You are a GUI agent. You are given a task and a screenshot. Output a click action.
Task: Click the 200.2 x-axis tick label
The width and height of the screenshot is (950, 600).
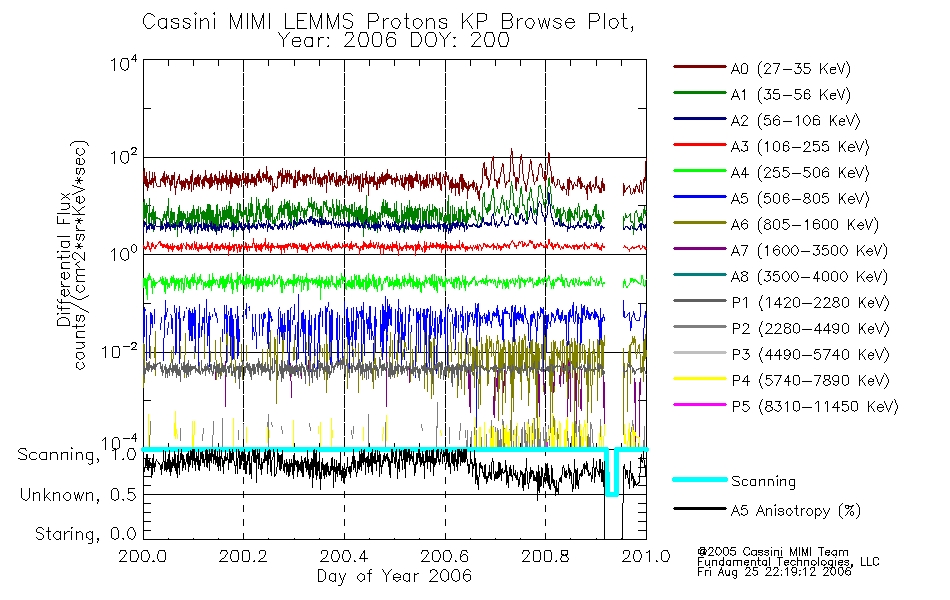243,556
